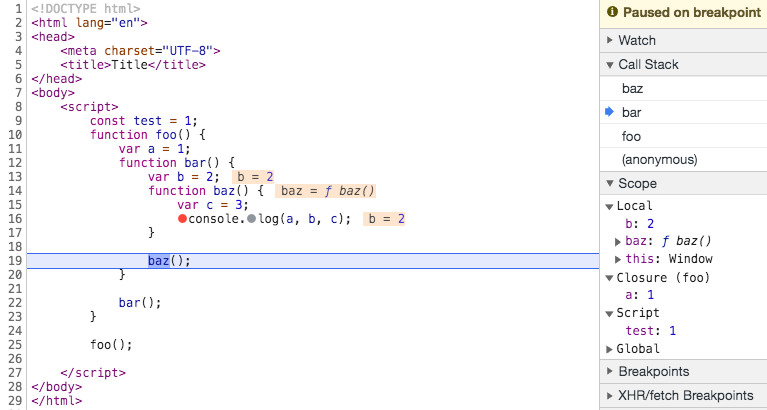Click the Paused on breakpoint banner
Image resolution: width=767 pixels, height=410 pixels.
tap(683, 14)
